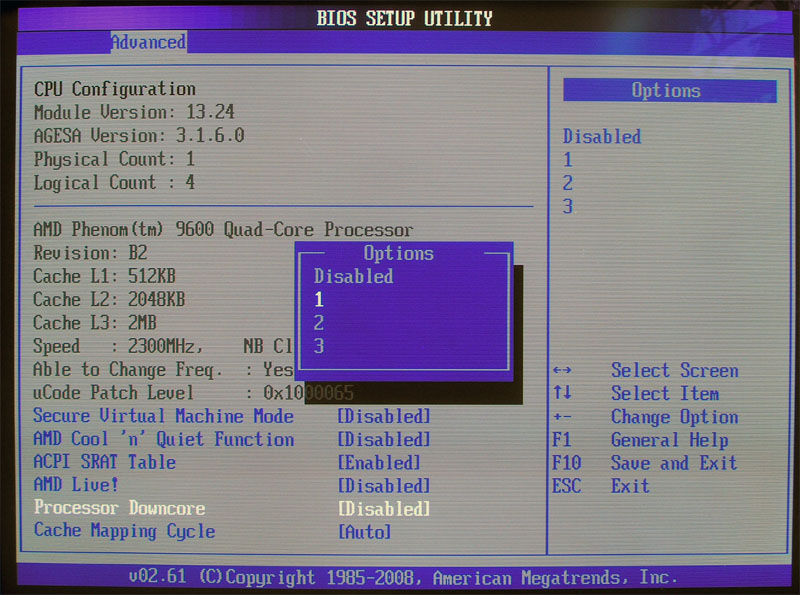Select AMD Cool 'n' Quiet Function setting
This screenshot has width=800, height=595.
click(x=163, y=439)
